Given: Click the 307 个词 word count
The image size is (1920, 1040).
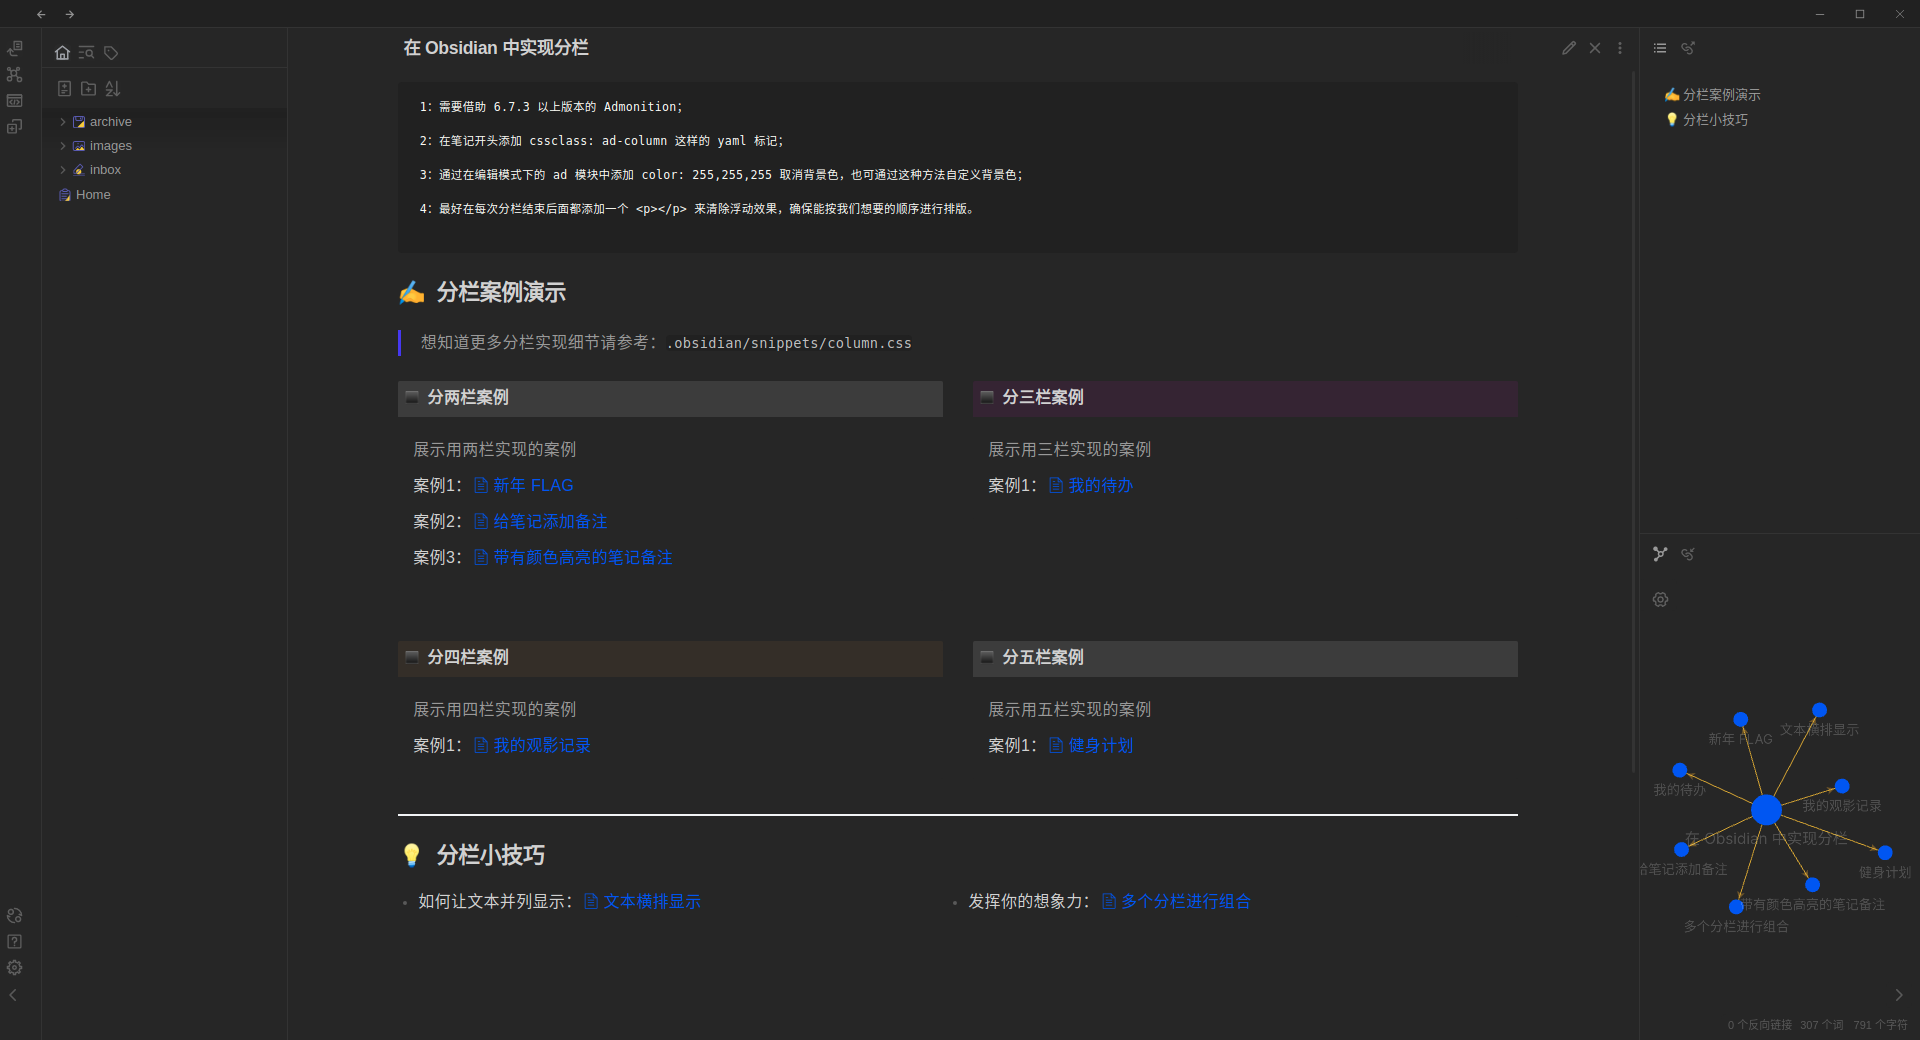Looking at the screenshot, I should coord(1822,1025).
